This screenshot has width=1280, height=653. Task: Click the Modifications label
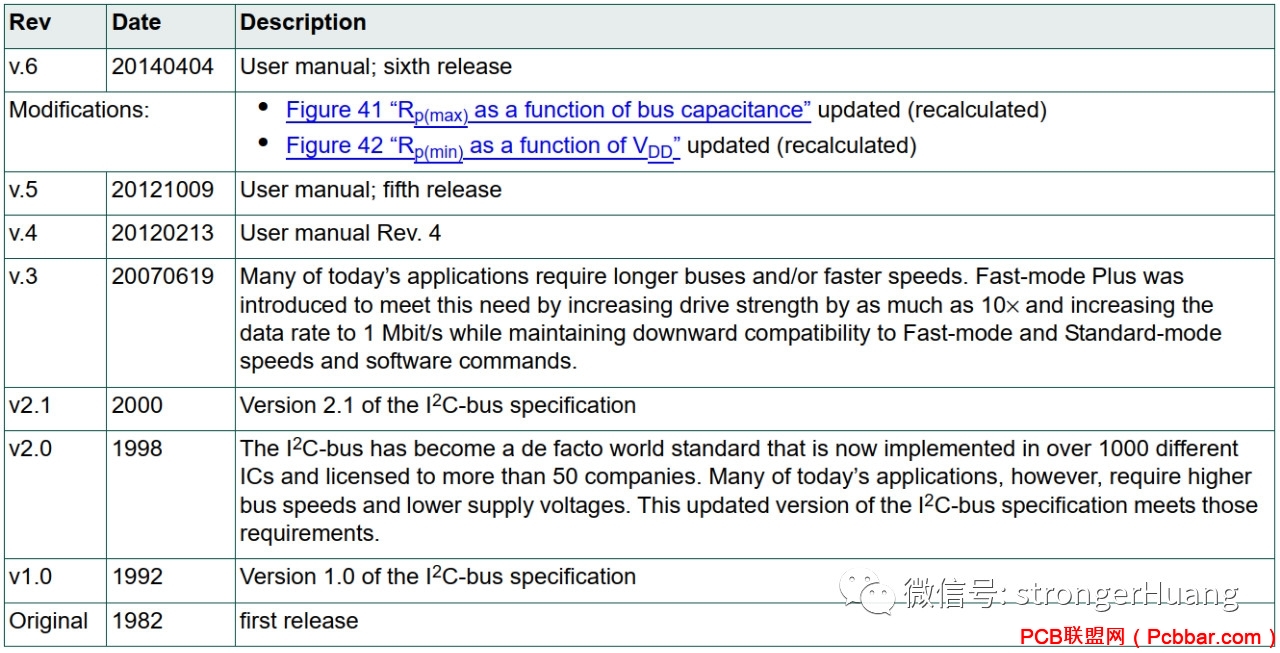79,110
